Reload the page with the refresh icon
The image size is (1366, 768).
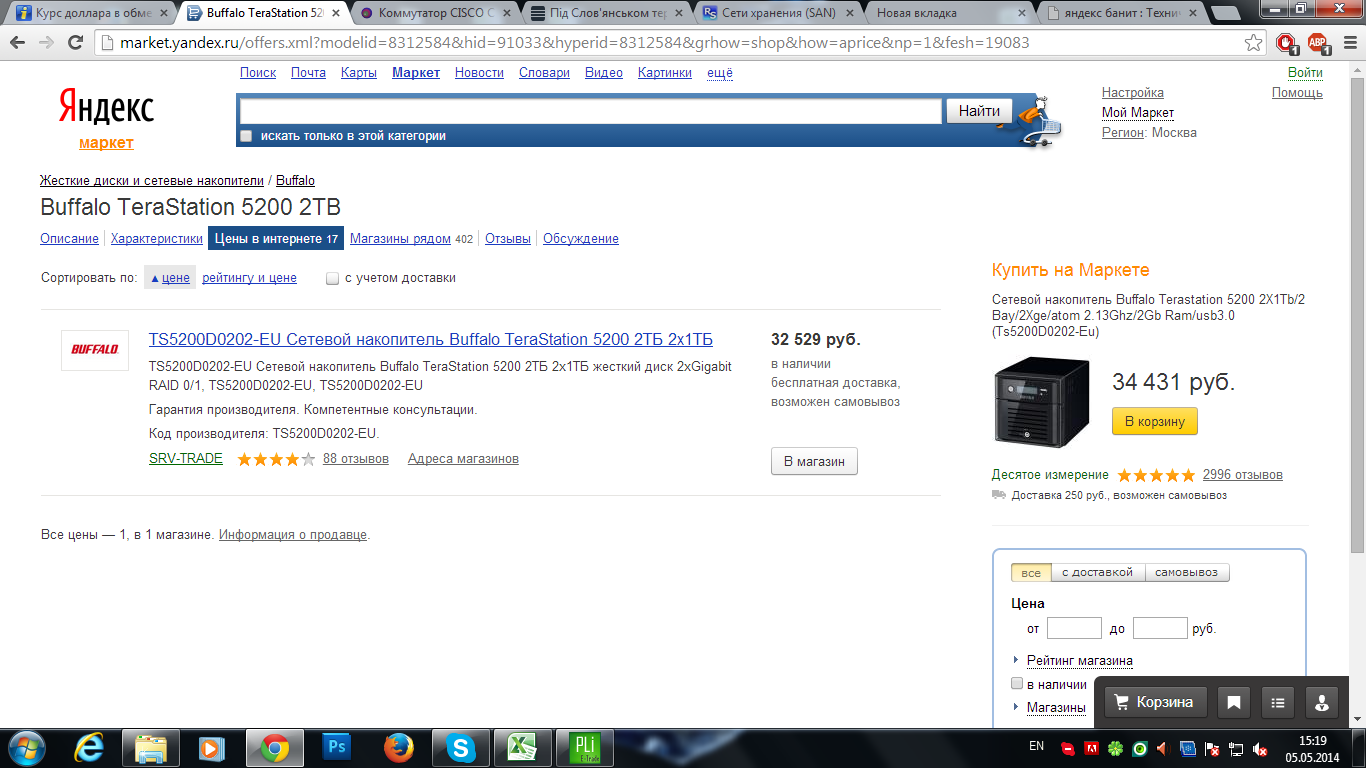point(75,43)
